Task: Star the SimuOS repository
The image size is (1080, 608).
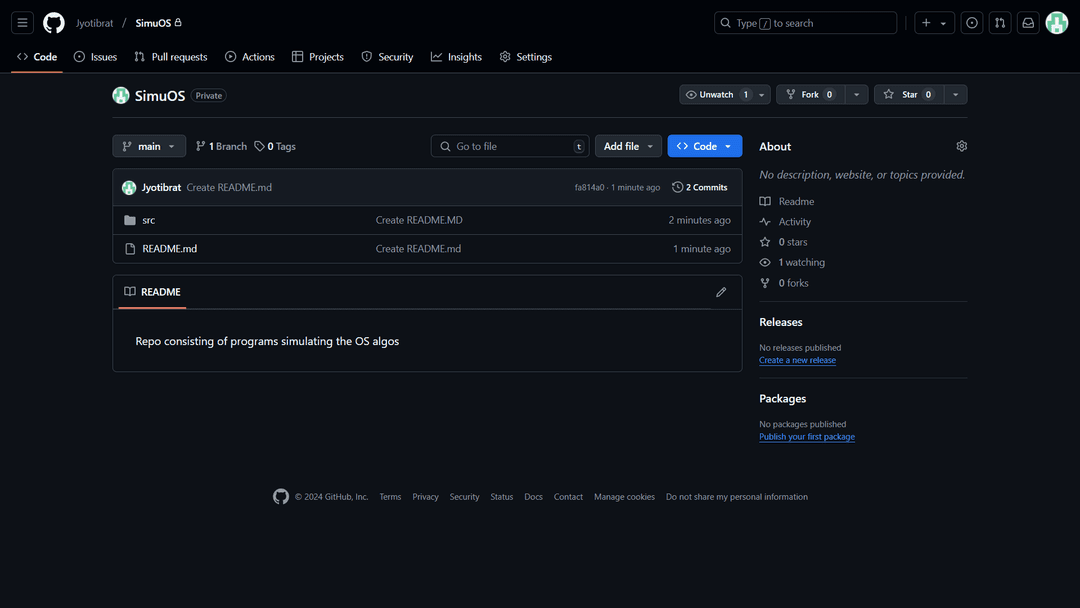Action: click(x=908, y=94)
